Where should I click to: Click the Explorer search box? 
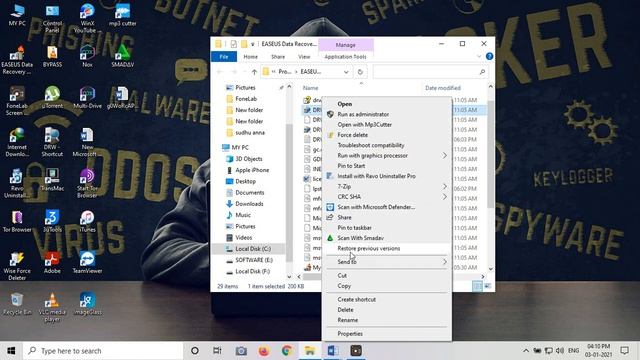[x=431, y=72]
